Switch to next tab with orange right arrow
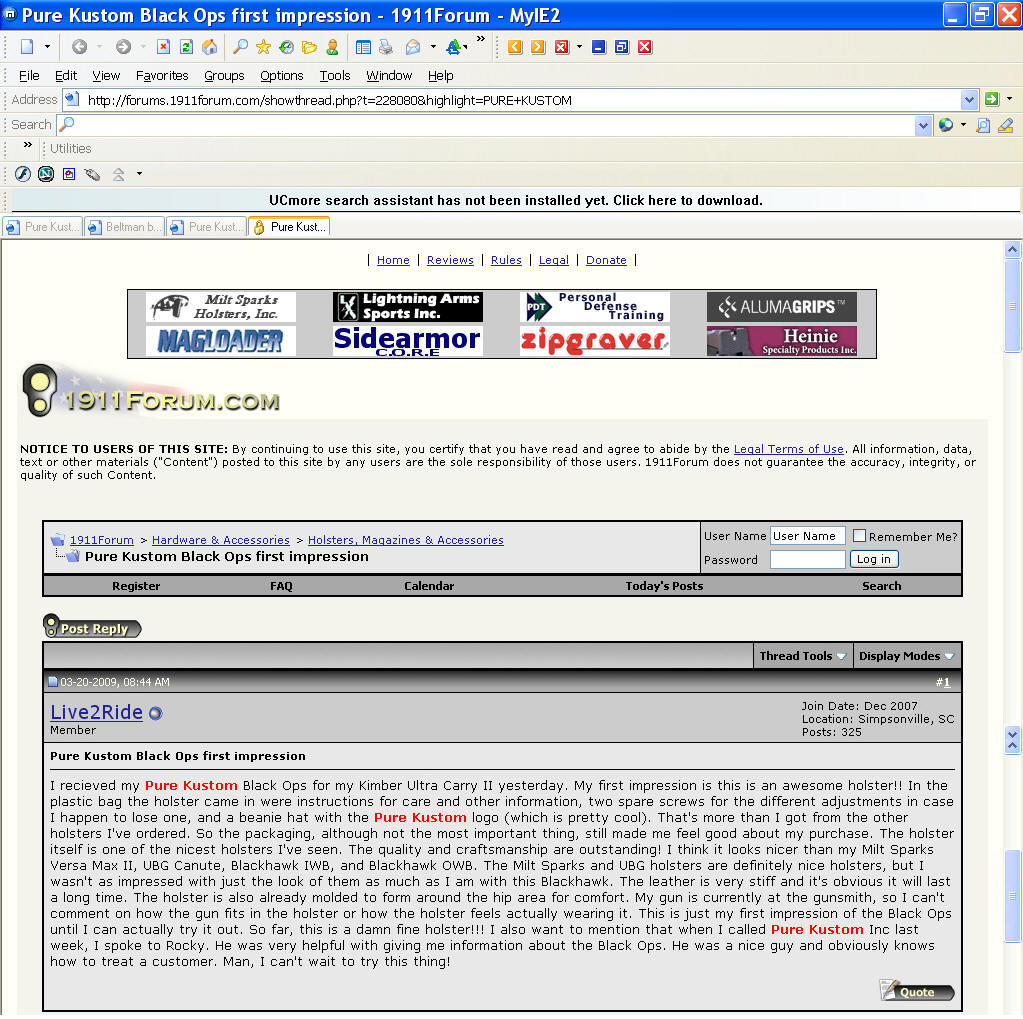 click(538, 47)
